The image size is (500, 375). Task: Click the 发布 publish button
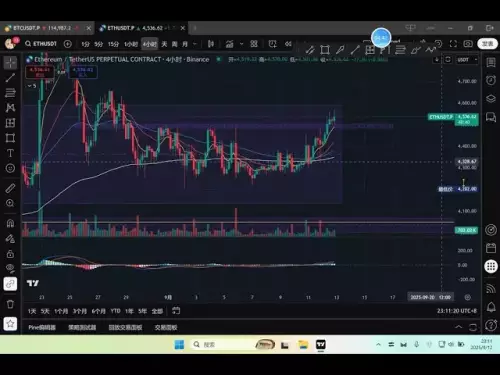coord(487,44)
